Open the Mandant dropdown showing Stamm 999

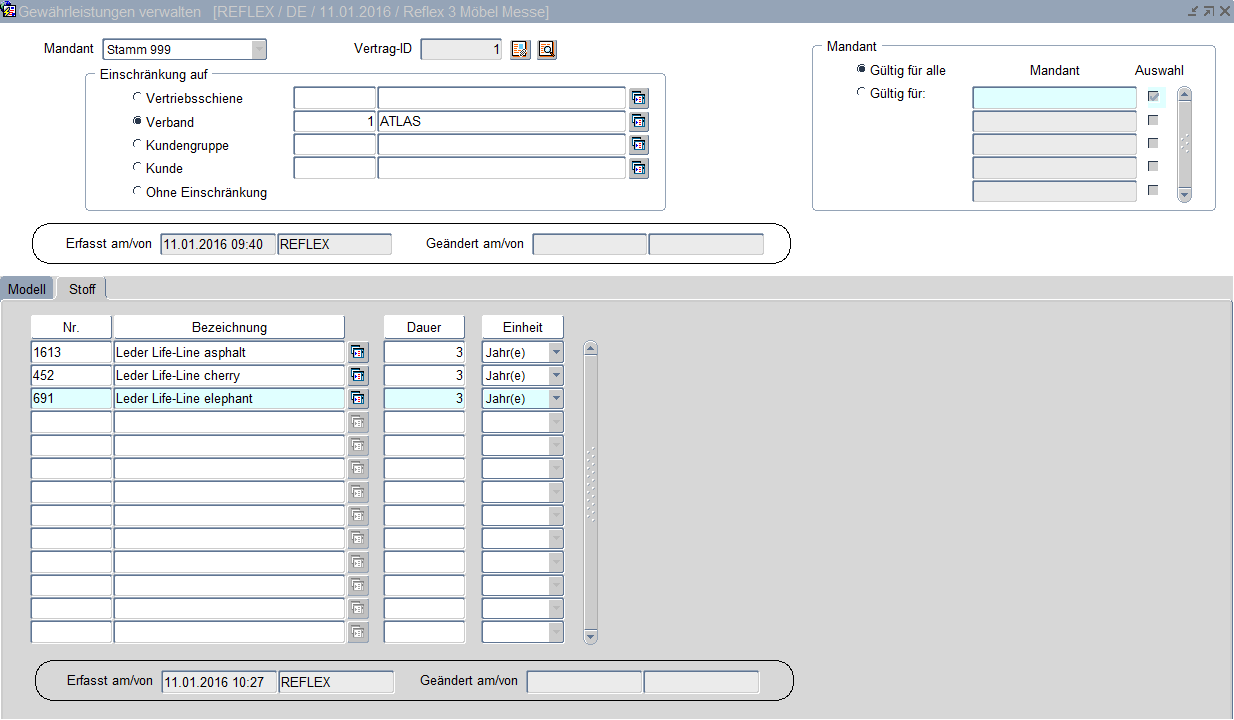(x=259, y=50)
